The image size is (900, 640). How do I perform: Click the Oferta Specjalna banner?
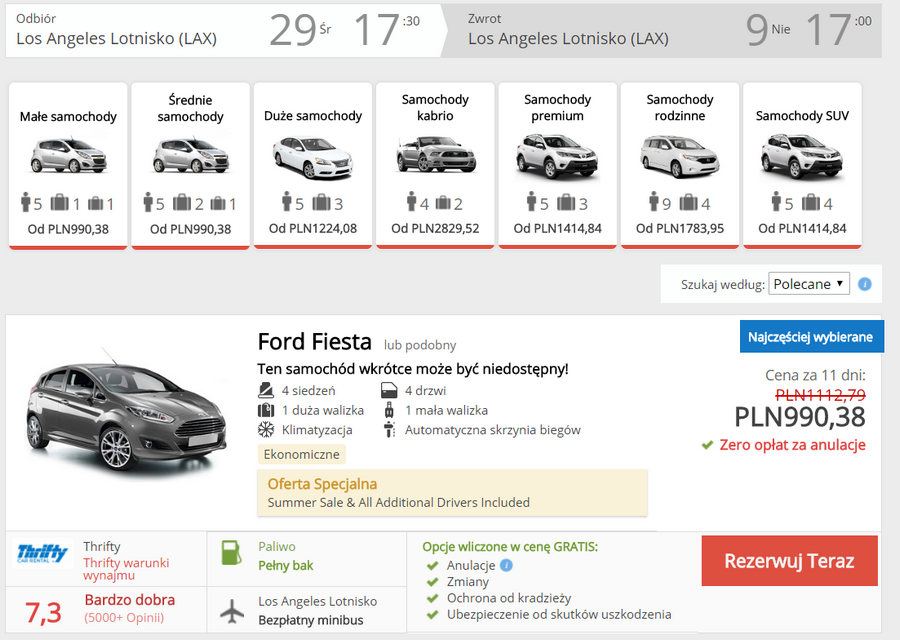[452, 492]
